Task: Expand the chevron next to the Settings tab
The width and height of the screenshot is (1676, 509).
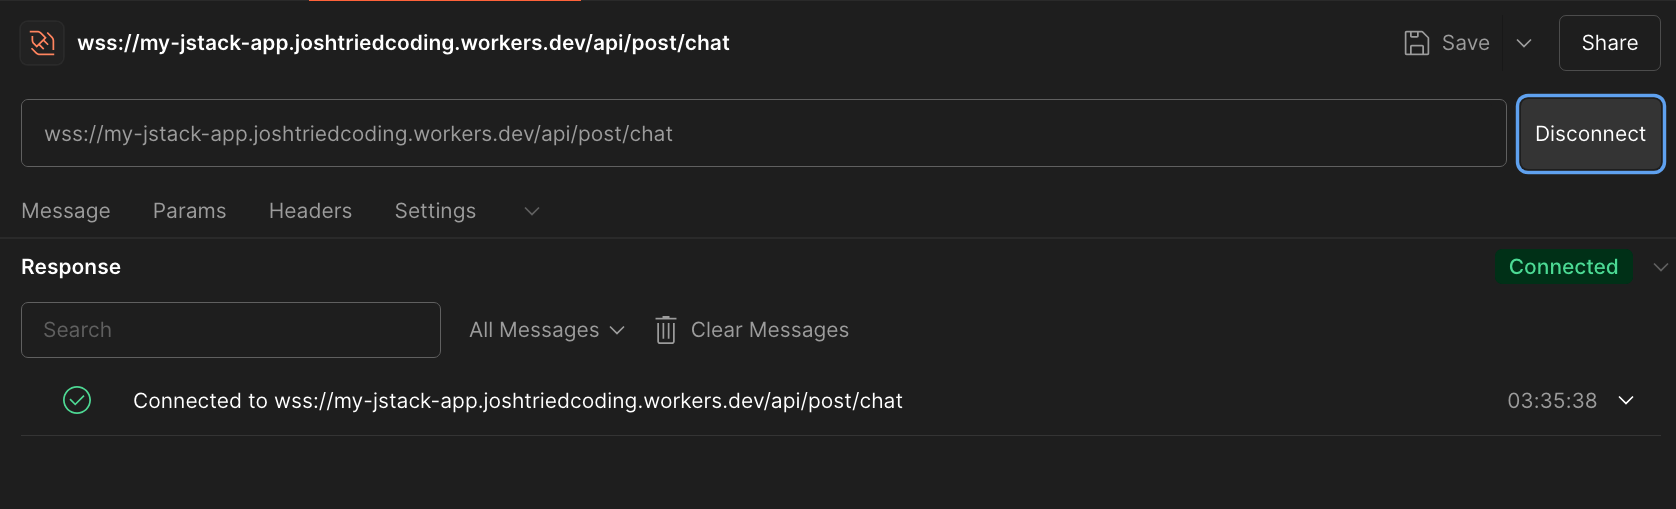Action: [532, 211]
